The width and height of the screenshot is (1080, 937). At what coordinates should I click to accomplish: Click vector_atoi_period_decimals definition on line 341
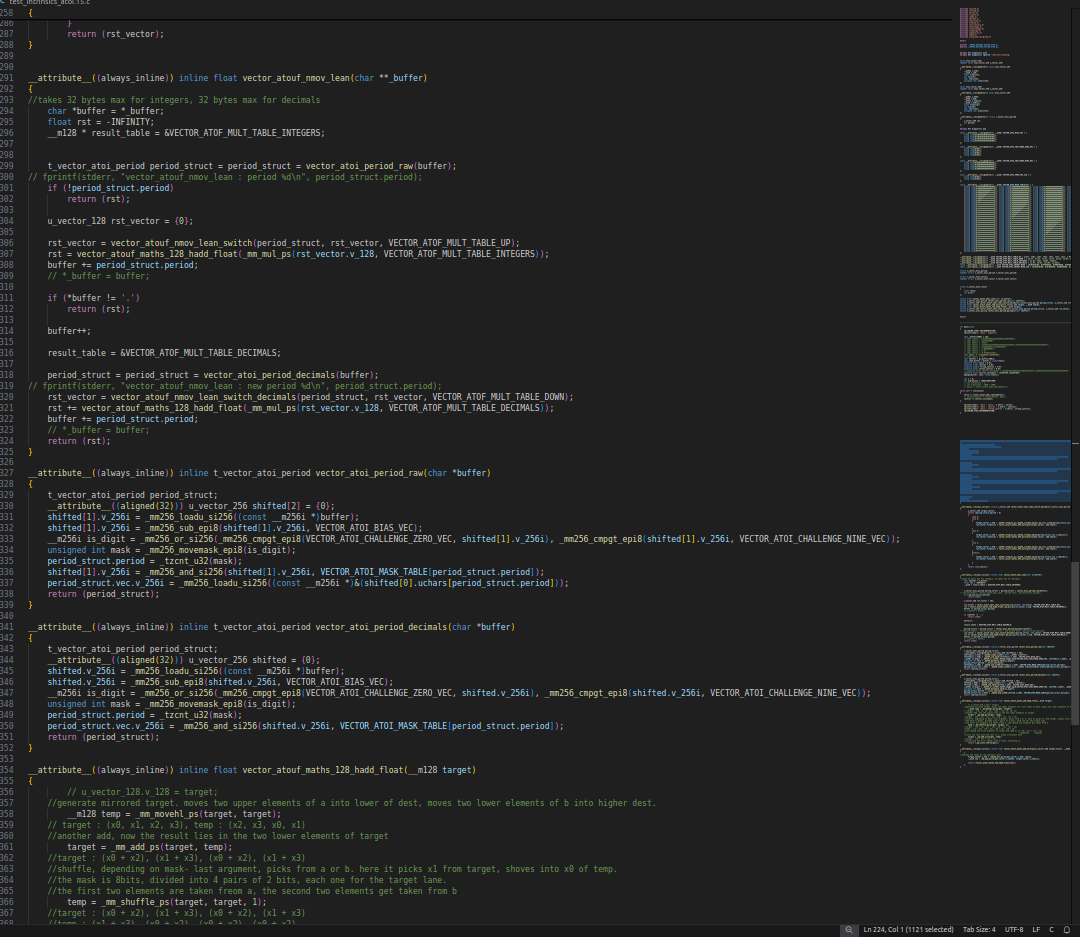[x=382, y=628]
